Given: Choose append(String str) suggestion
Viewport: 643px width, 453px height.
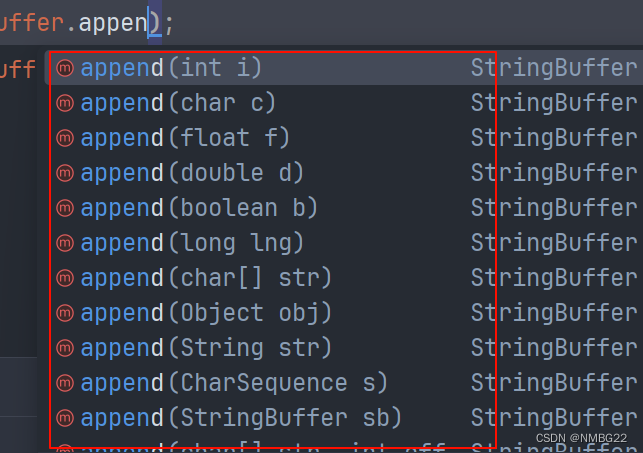Looking at the screenshot, I should [x=344, y=348].
